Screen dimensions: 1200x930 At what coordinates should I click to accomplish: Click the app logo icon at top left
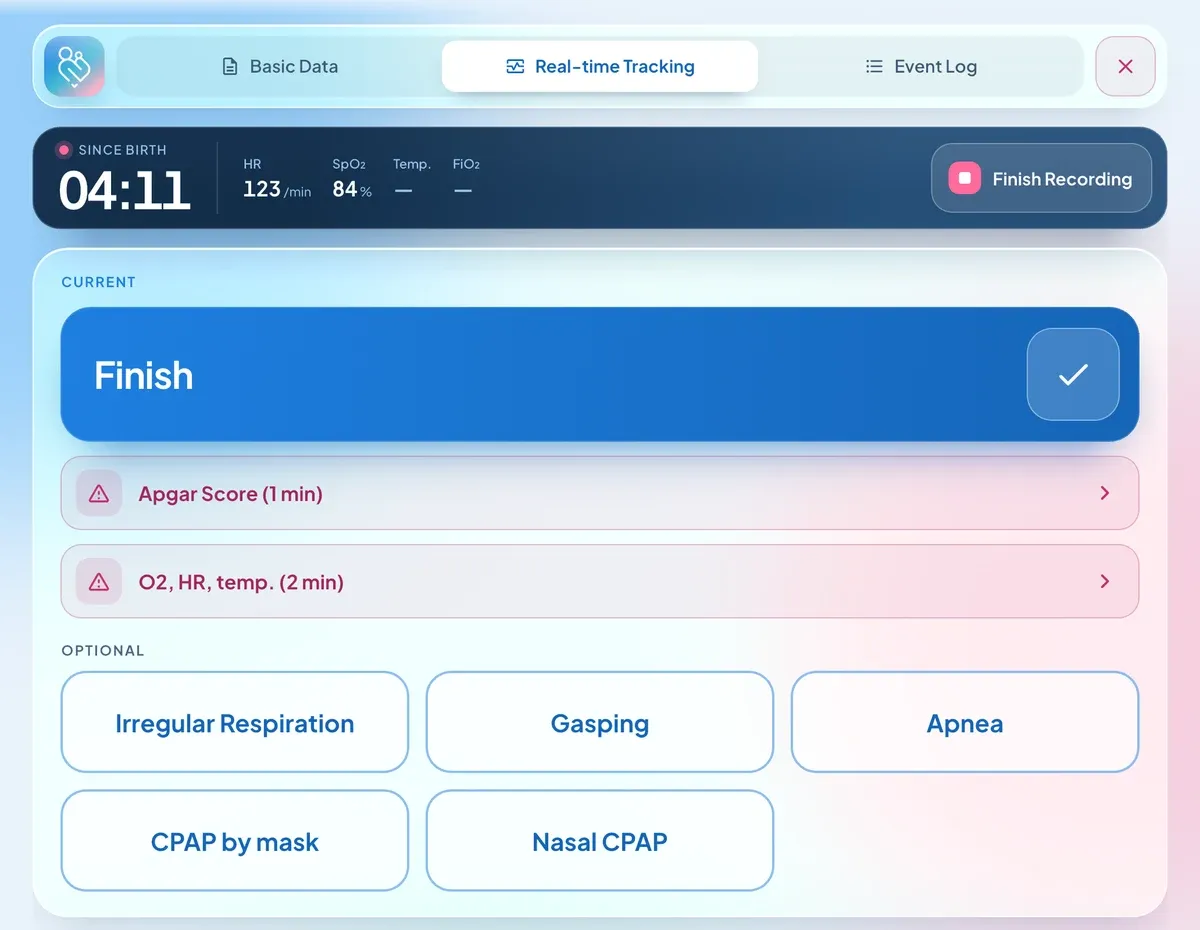coord(74,66)
